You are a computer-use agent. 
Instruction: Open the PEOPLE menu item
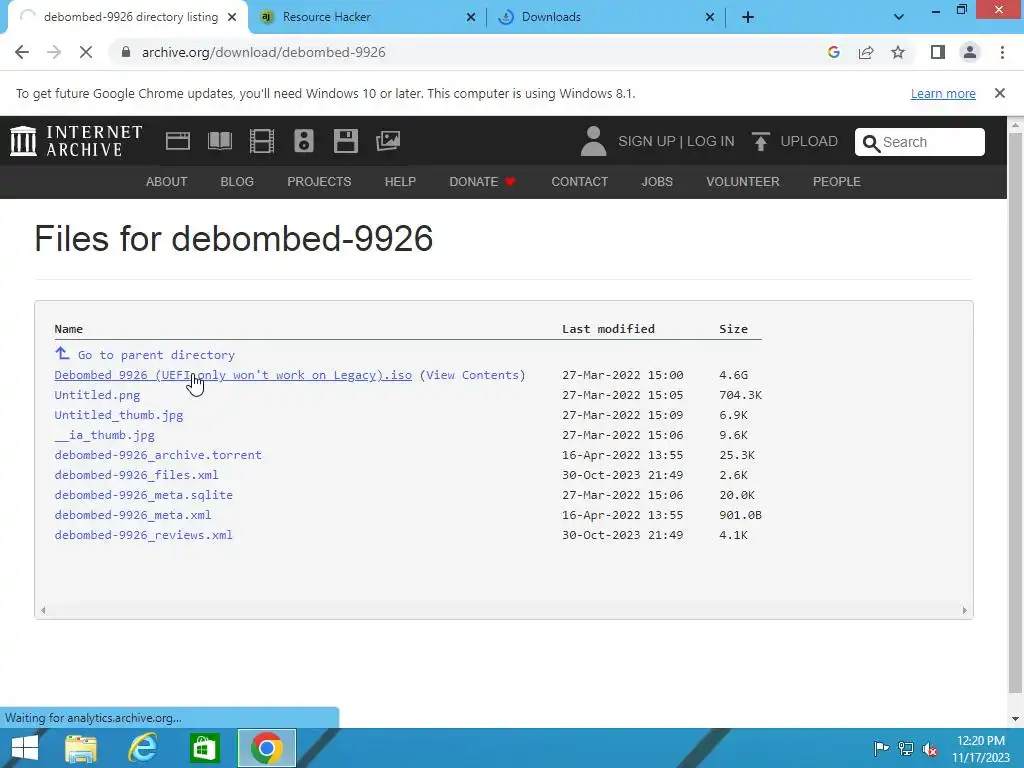[x=837, y=182]
